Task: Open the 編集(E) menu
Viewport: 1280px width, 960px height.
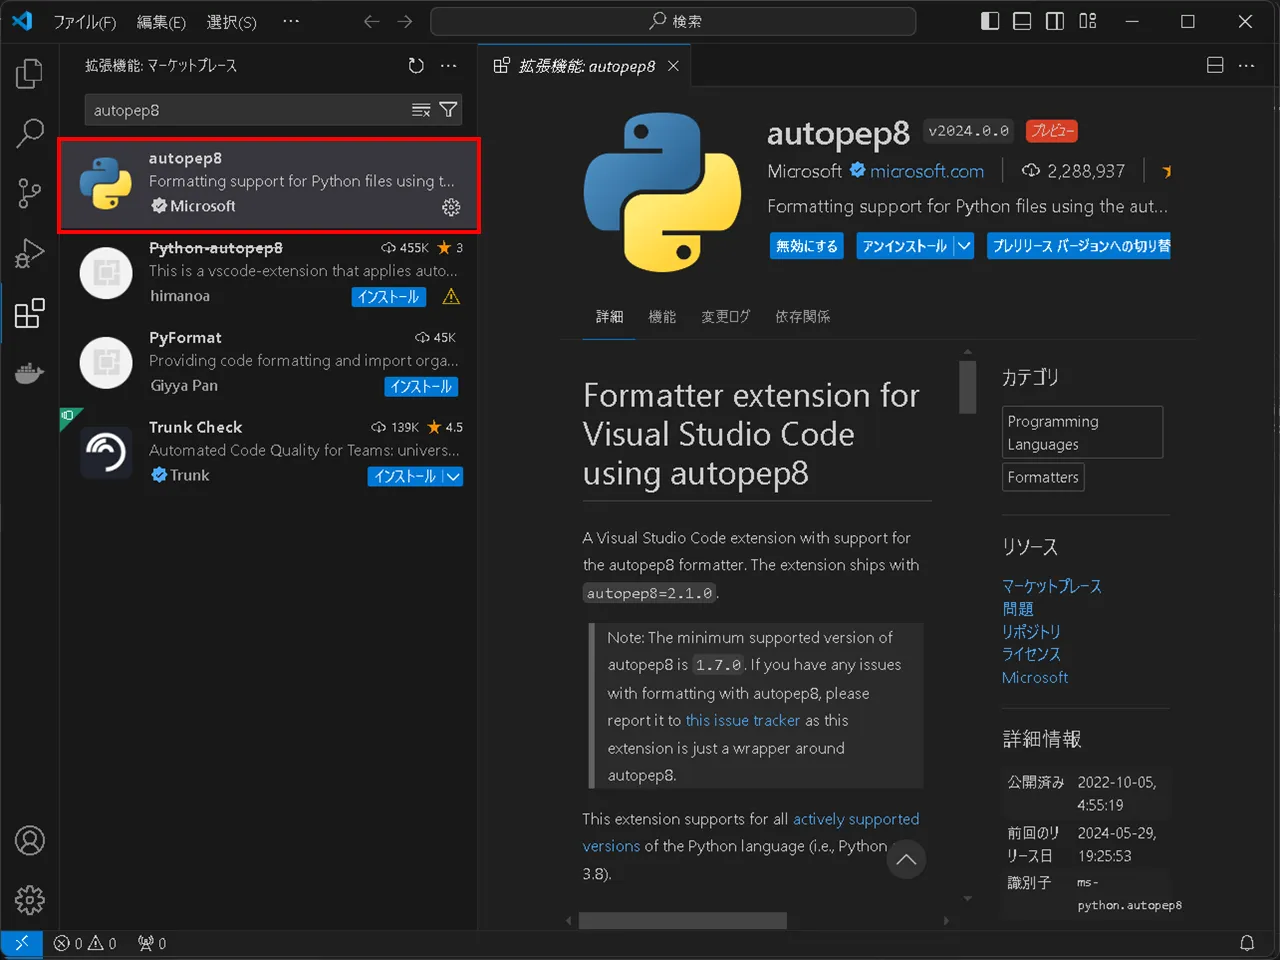Action: coord(161,22)
